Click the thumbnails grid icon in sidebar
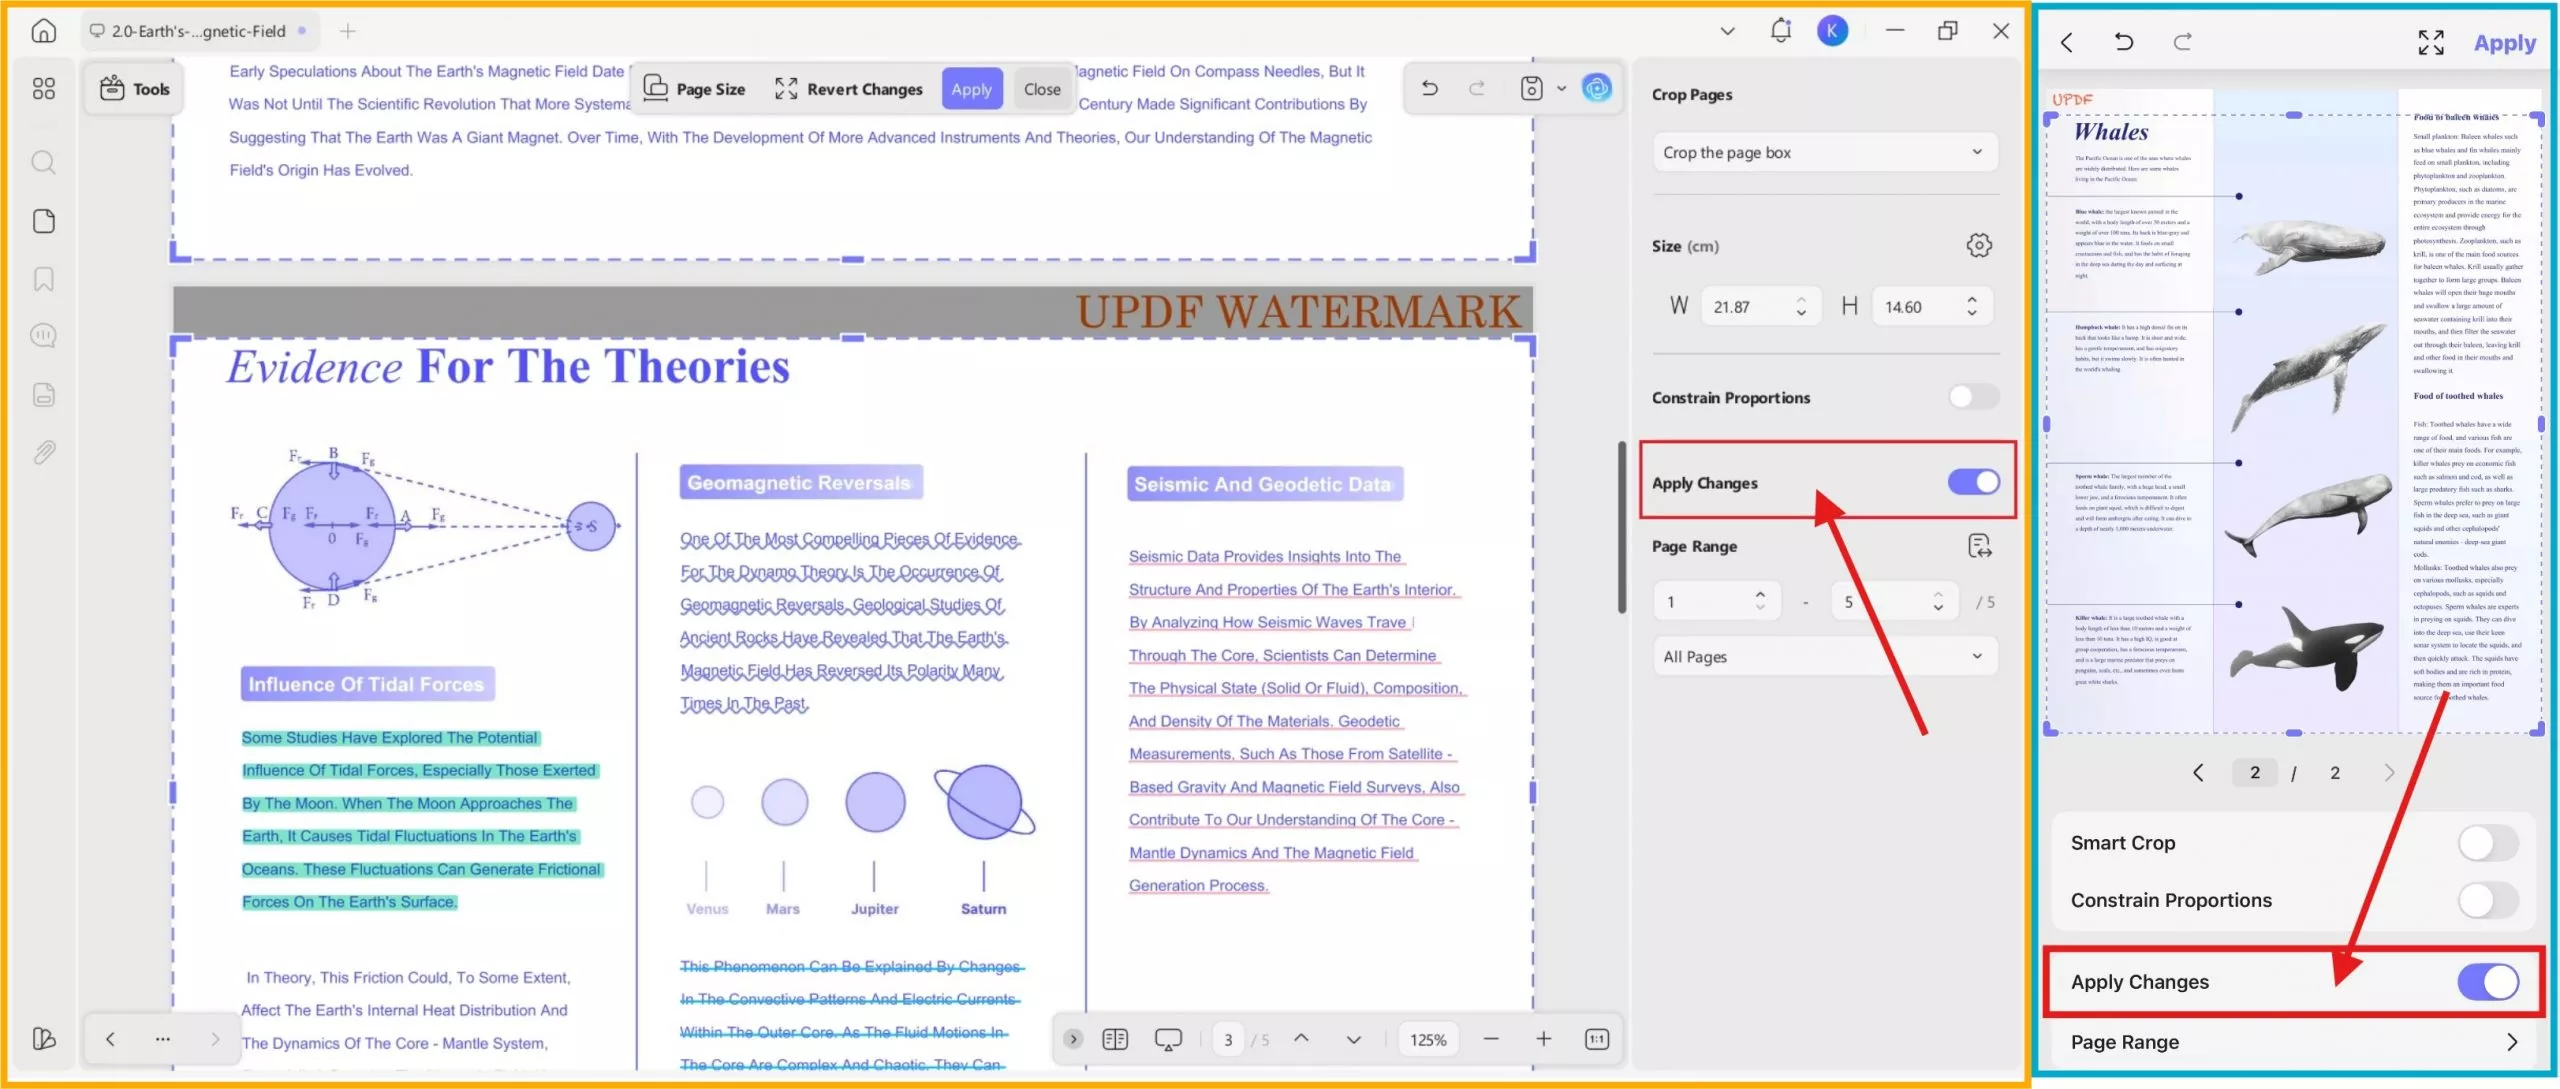 [x=43, y=89]
